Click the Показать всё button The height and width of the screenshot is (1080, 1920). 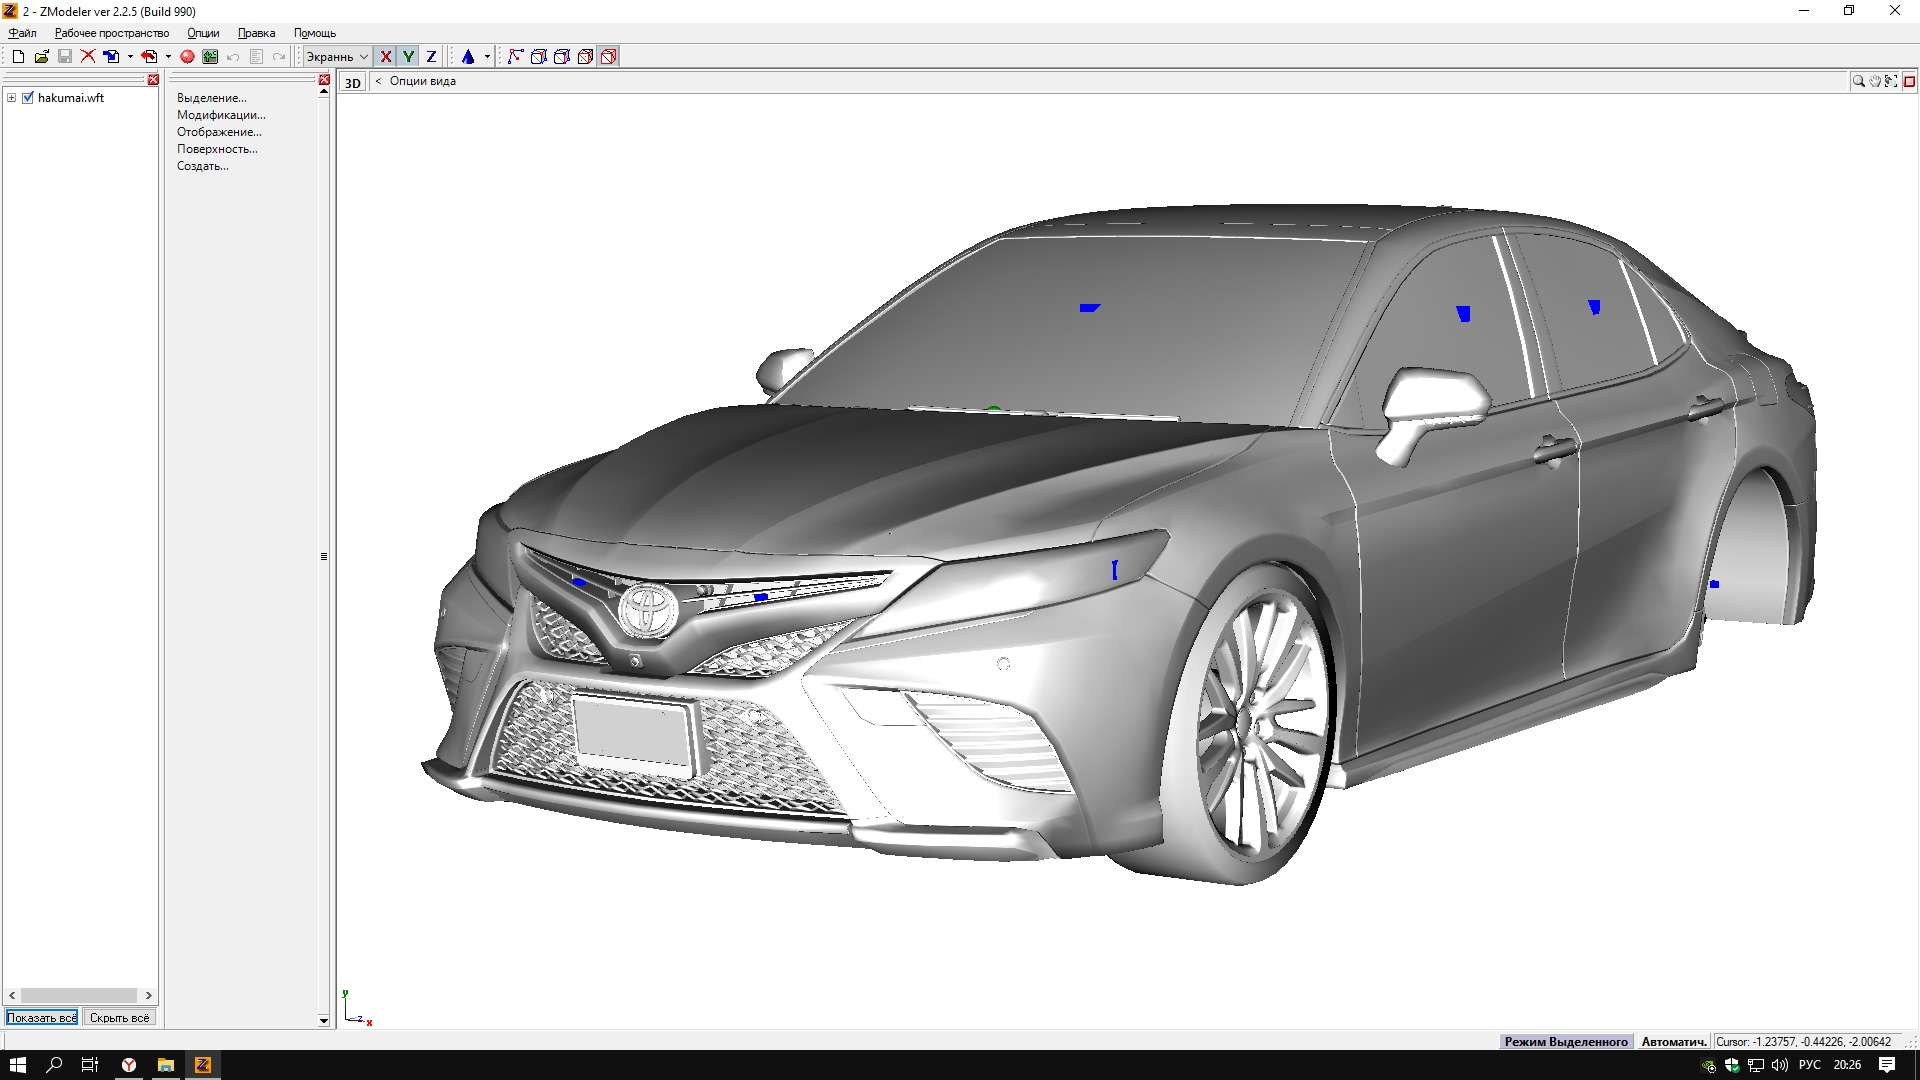(42, 1018)
